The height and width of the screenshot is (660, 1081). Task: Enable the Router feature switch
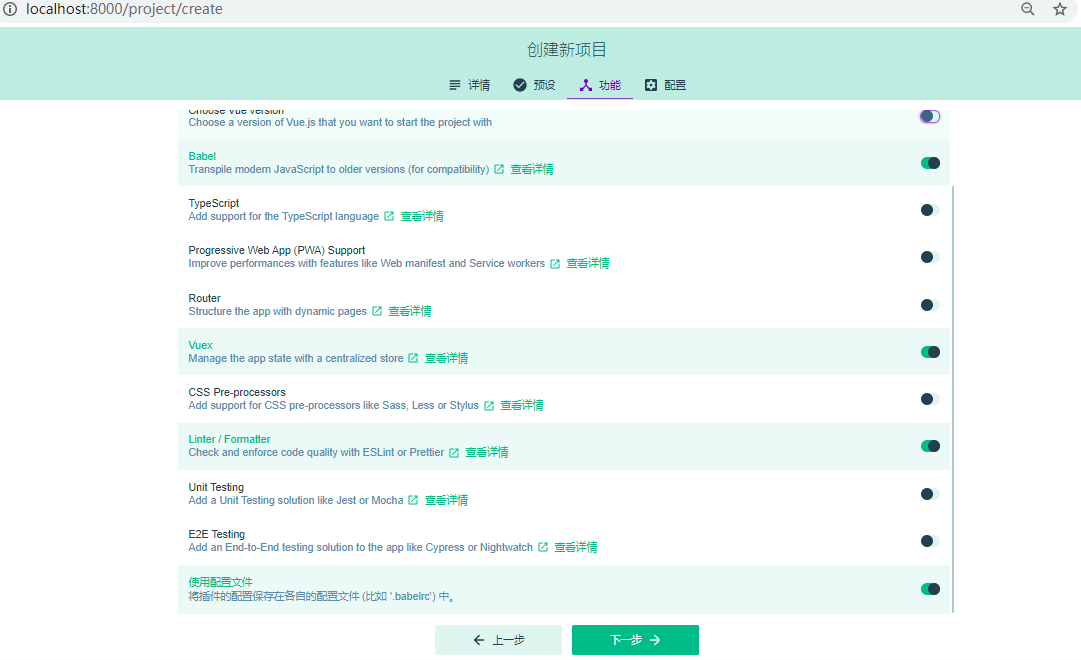point(930,305)
